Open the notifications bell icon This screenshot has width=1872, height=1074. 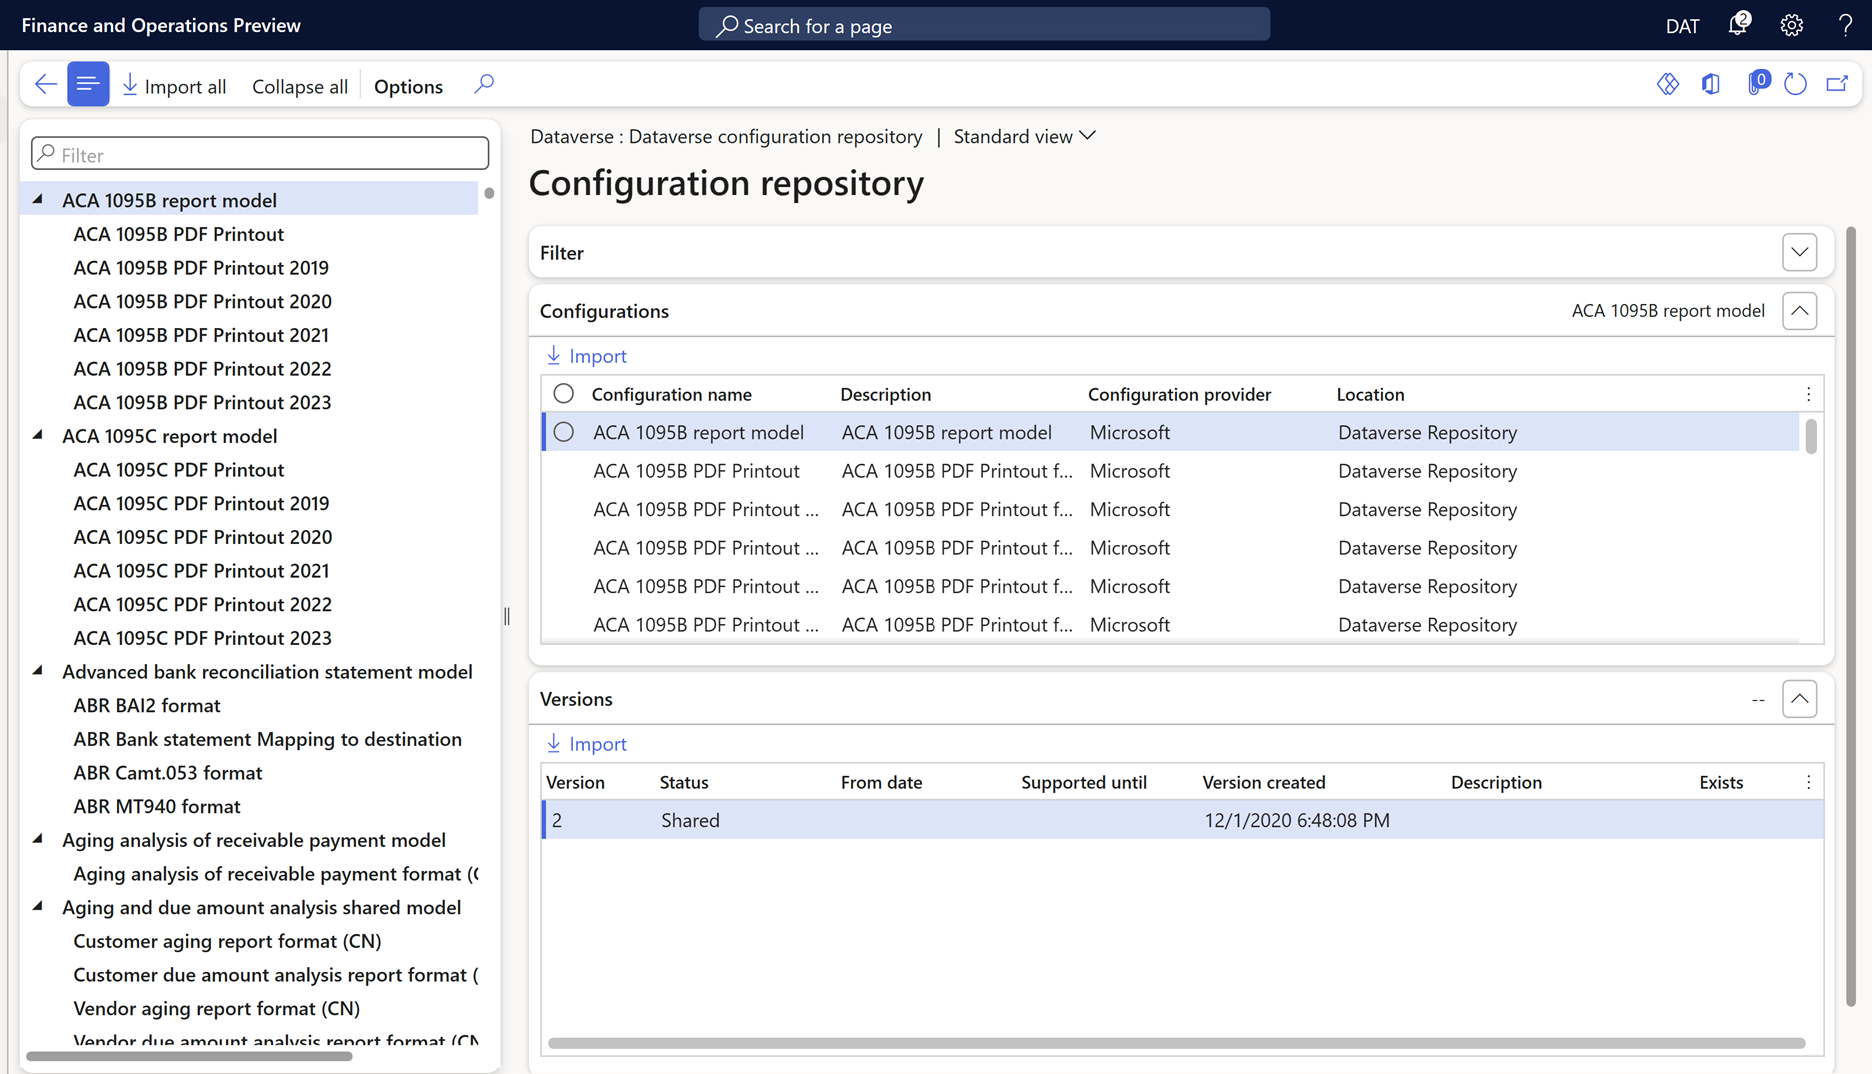[1738, 25]
